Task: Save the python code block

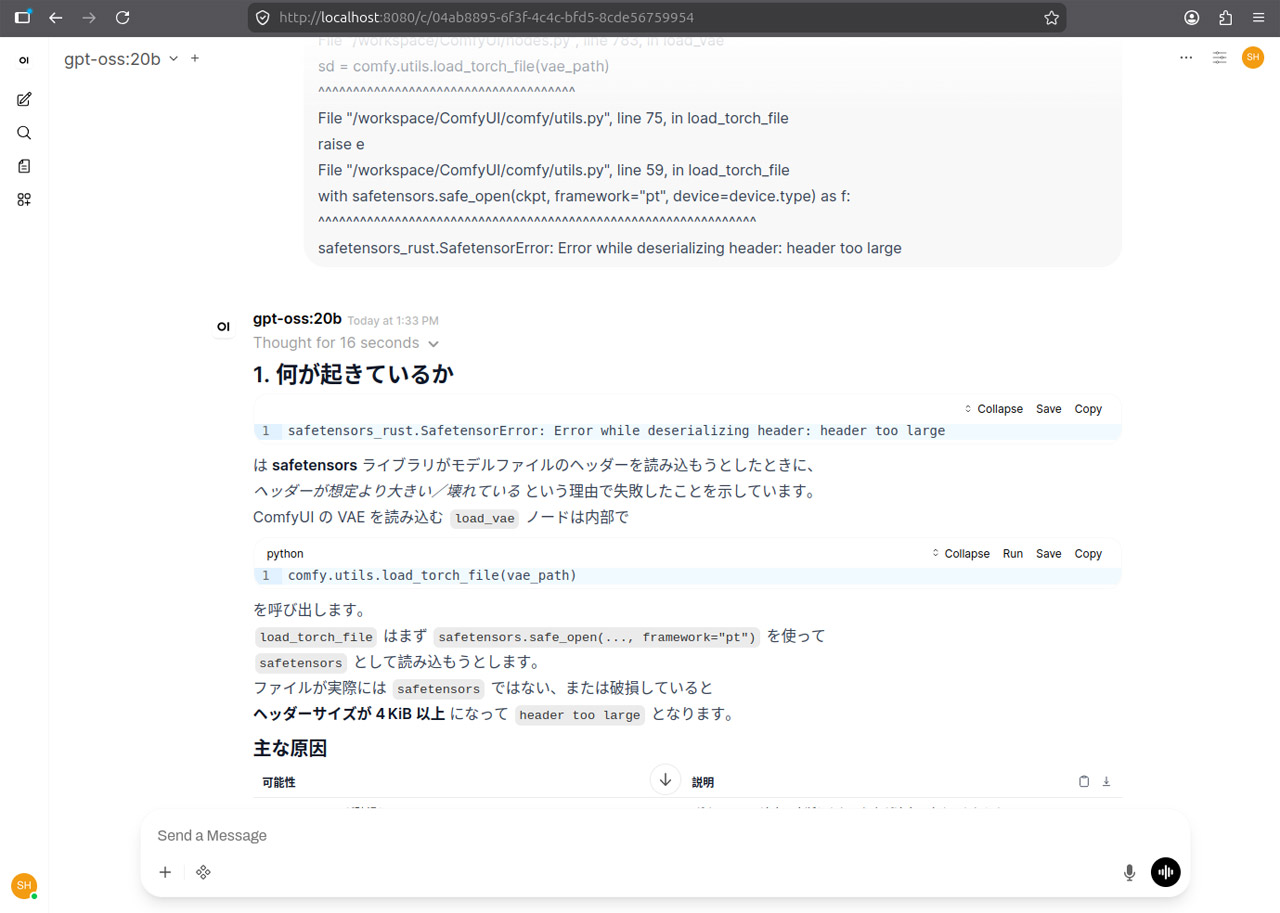Action: (x=1049, y=554)
